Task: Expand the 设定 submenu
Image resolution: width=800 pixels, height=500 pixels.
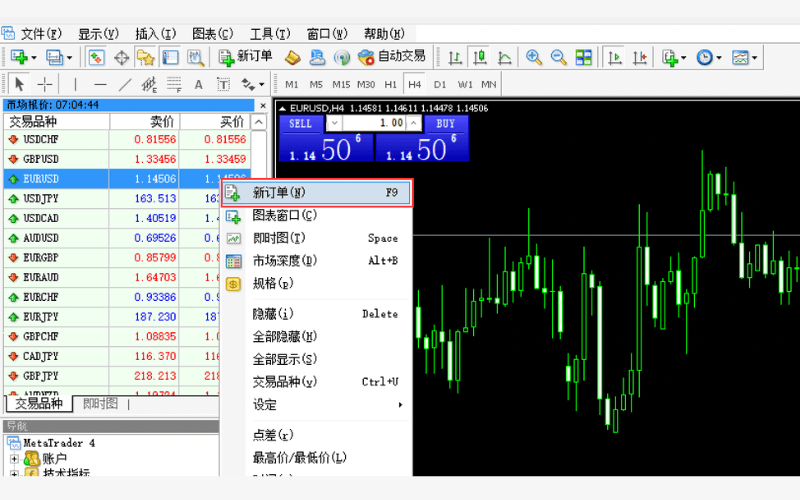Action: click(x=316, y=405)
